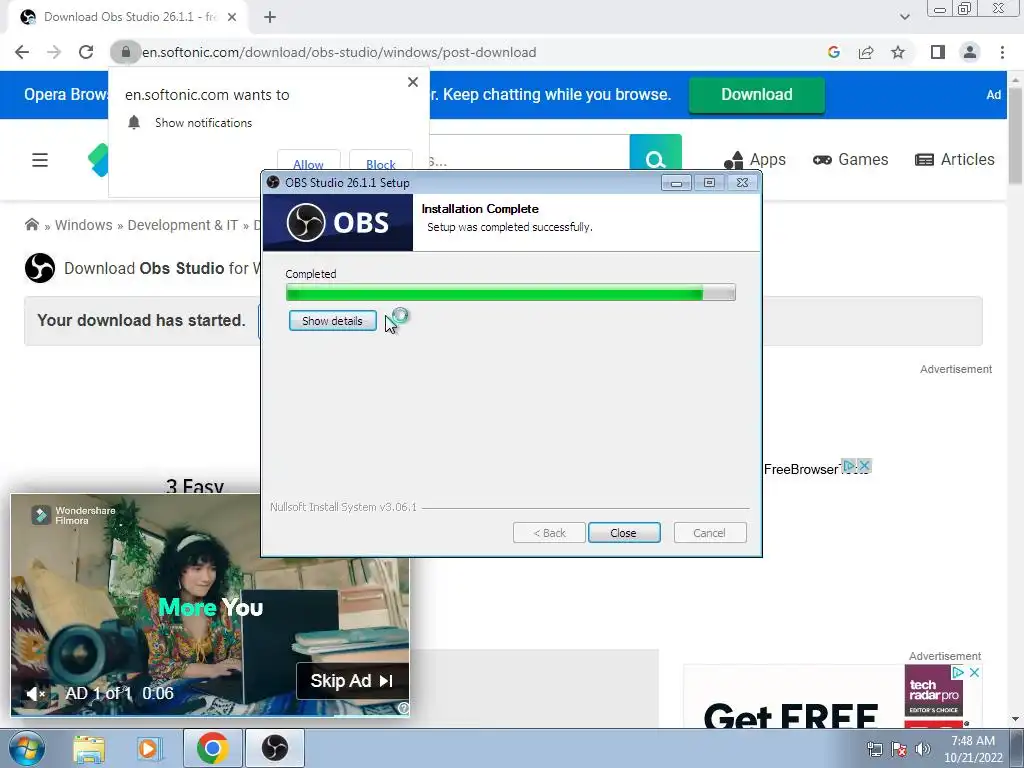Click the browser forward arrow
The height and width of the screenshot is (768, 1024).
54,52
